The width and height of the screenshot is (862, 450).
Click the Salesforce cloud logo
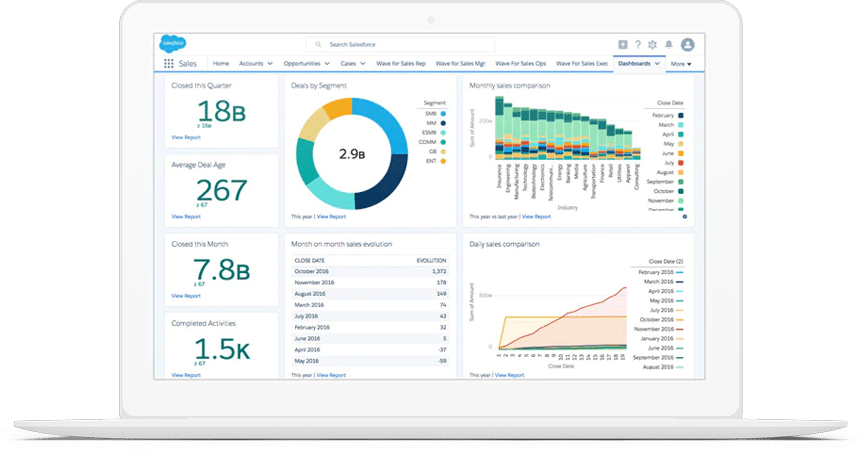173,43
